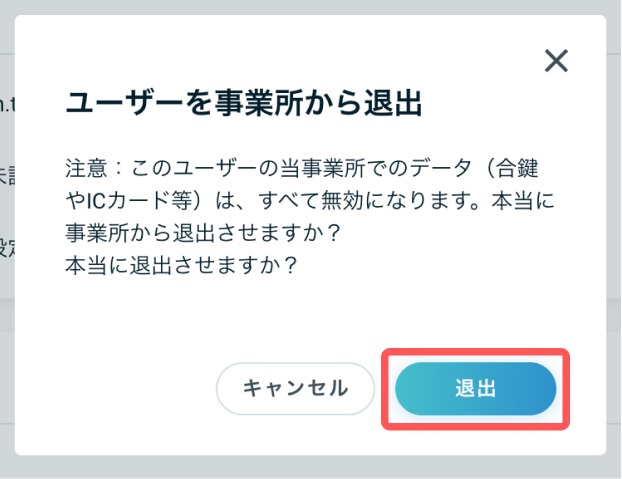The width and height of the screenshot is (622, 479).
Task: Close the dialog with the X icon
Action: click(556, 61)
